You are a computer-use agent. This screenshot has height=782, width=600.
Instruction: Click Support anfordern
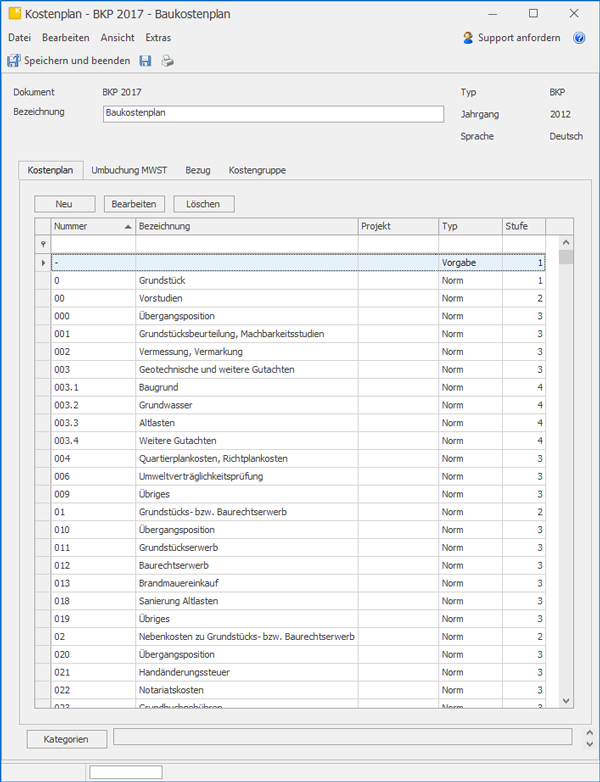(512, 38)
